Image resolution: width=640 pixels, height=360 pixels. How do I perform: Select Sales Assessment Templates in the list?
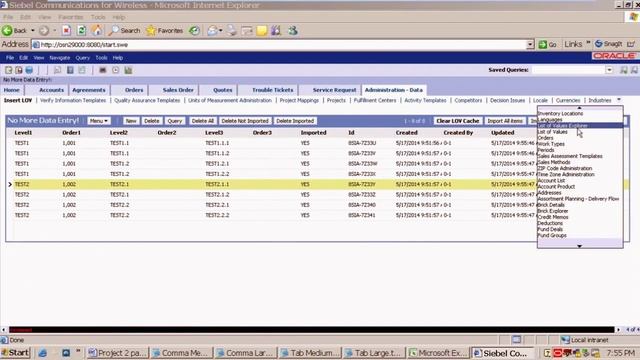click(x=570, y=156)
